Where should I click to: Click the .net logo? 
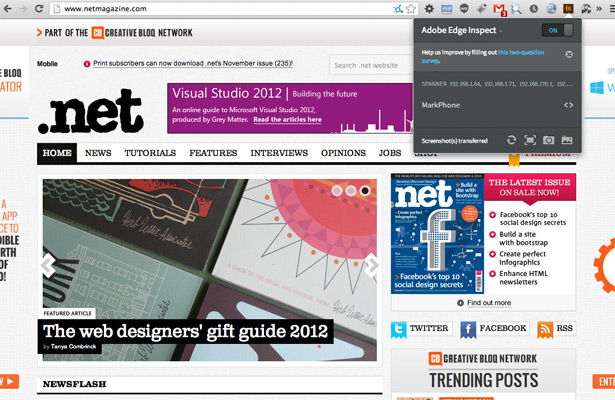click(x=91, y=111)
